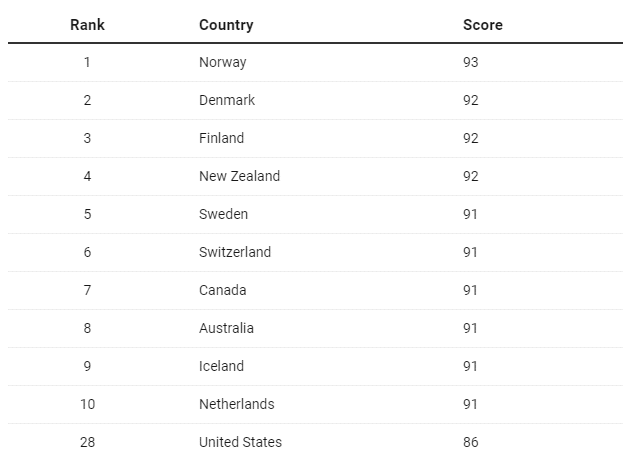
Task: Click the Netherlands table entry
Action: [x=236, y=404]
